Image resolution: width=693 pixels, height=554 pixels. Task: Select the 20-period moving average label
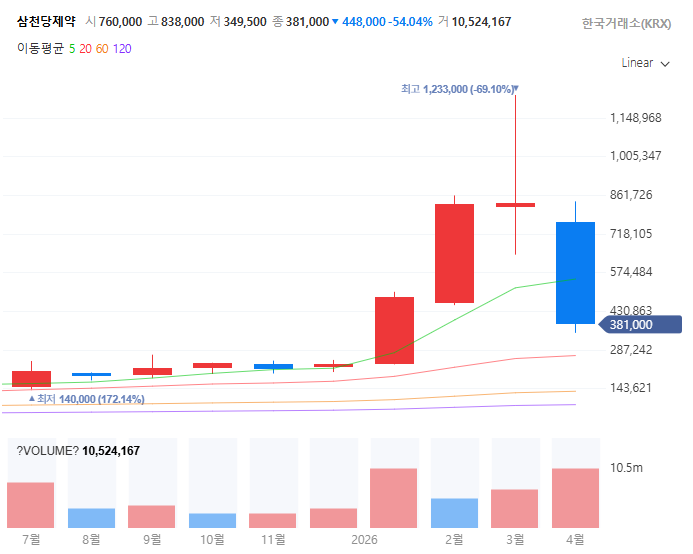85,49
